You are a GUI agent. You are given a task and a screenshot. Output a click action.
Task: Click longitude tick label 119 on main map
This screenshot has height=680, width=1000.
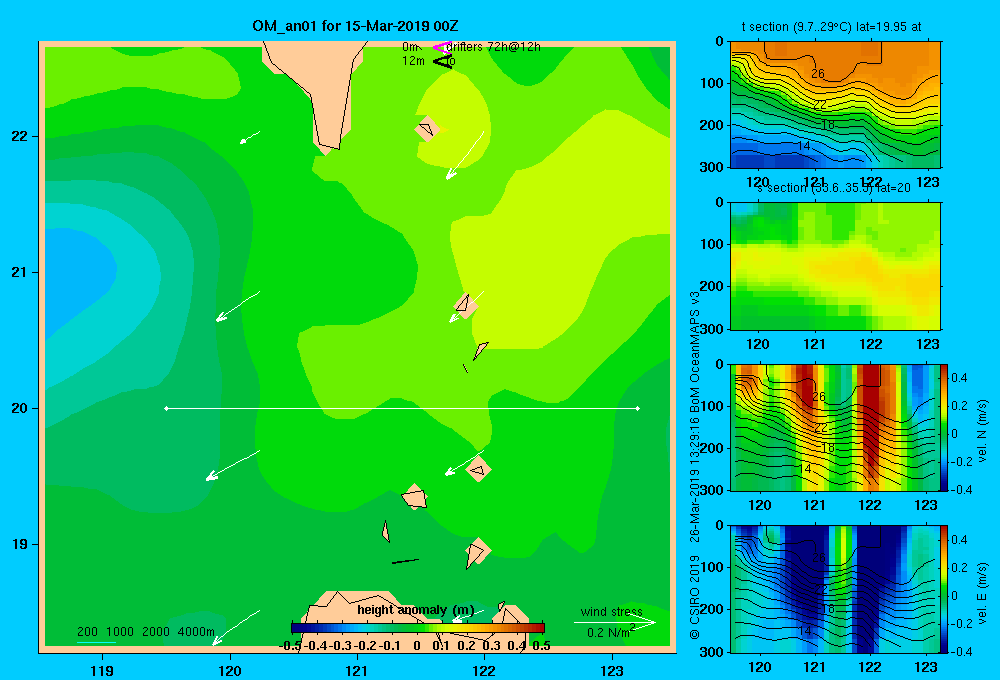(x=102, y=671)
